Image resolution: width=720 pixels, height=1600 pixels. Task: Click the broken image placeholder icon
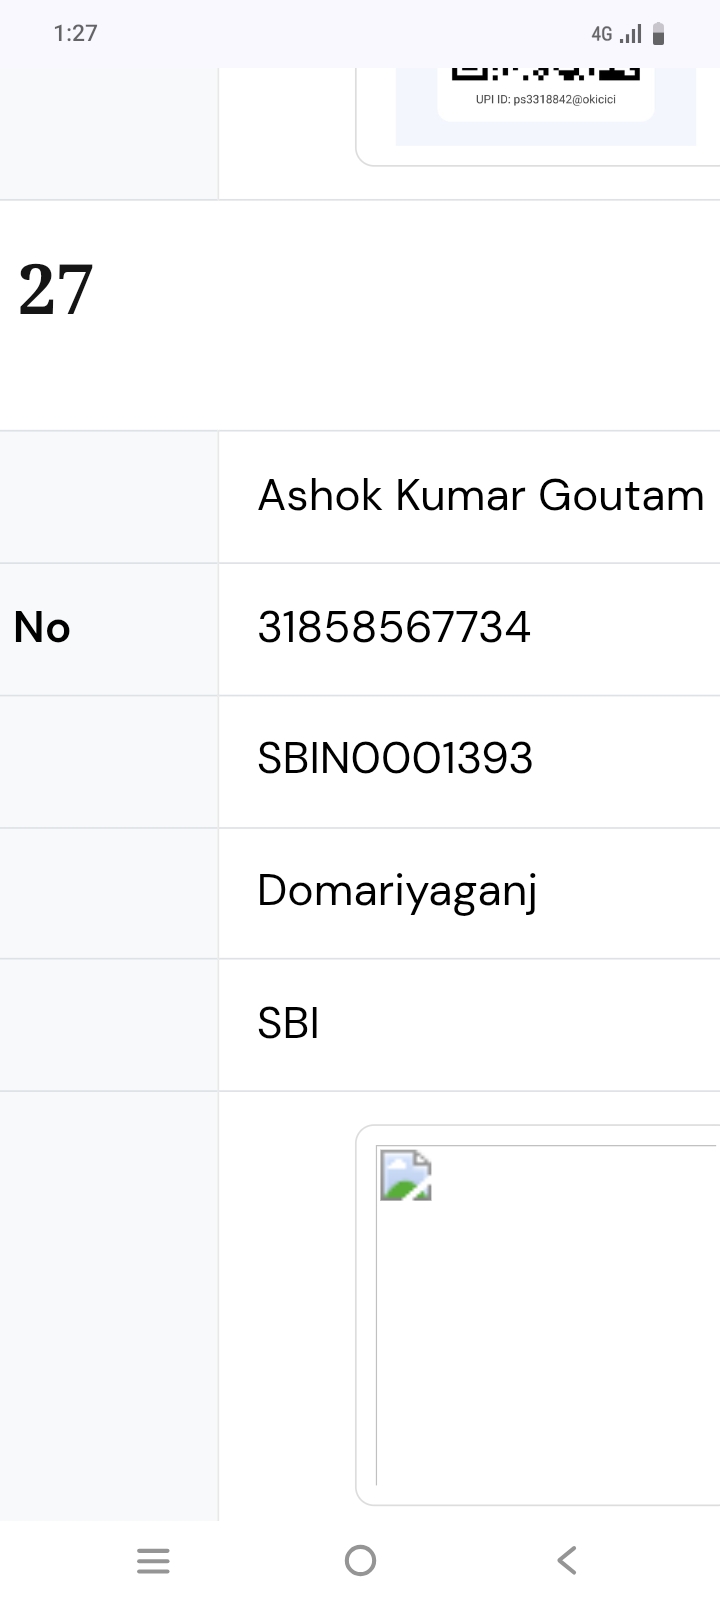tap(406, 1175)
